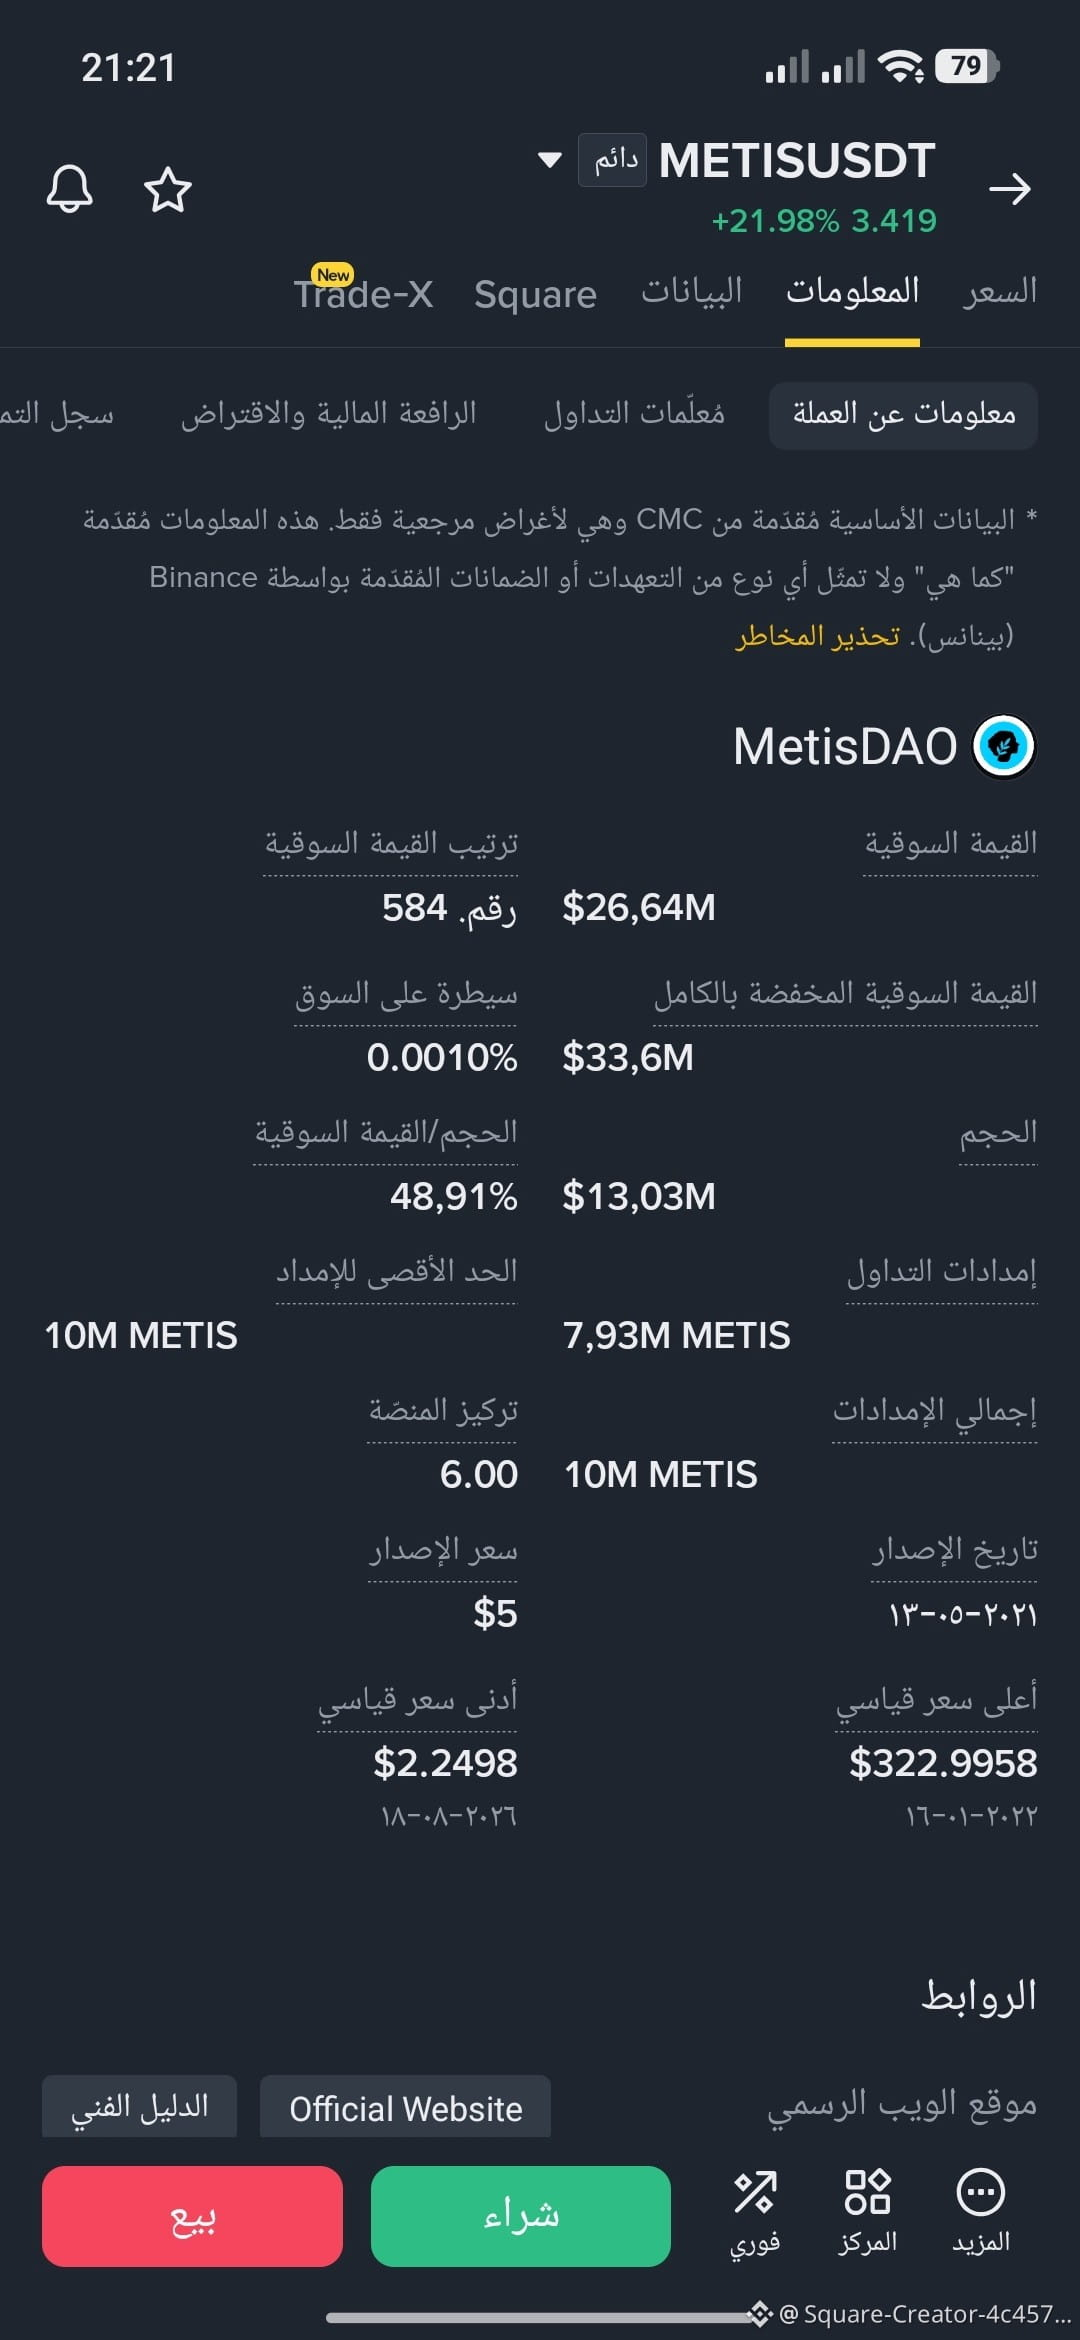
Task: Open the Official Website link button
Action: tap(405, 2108)
